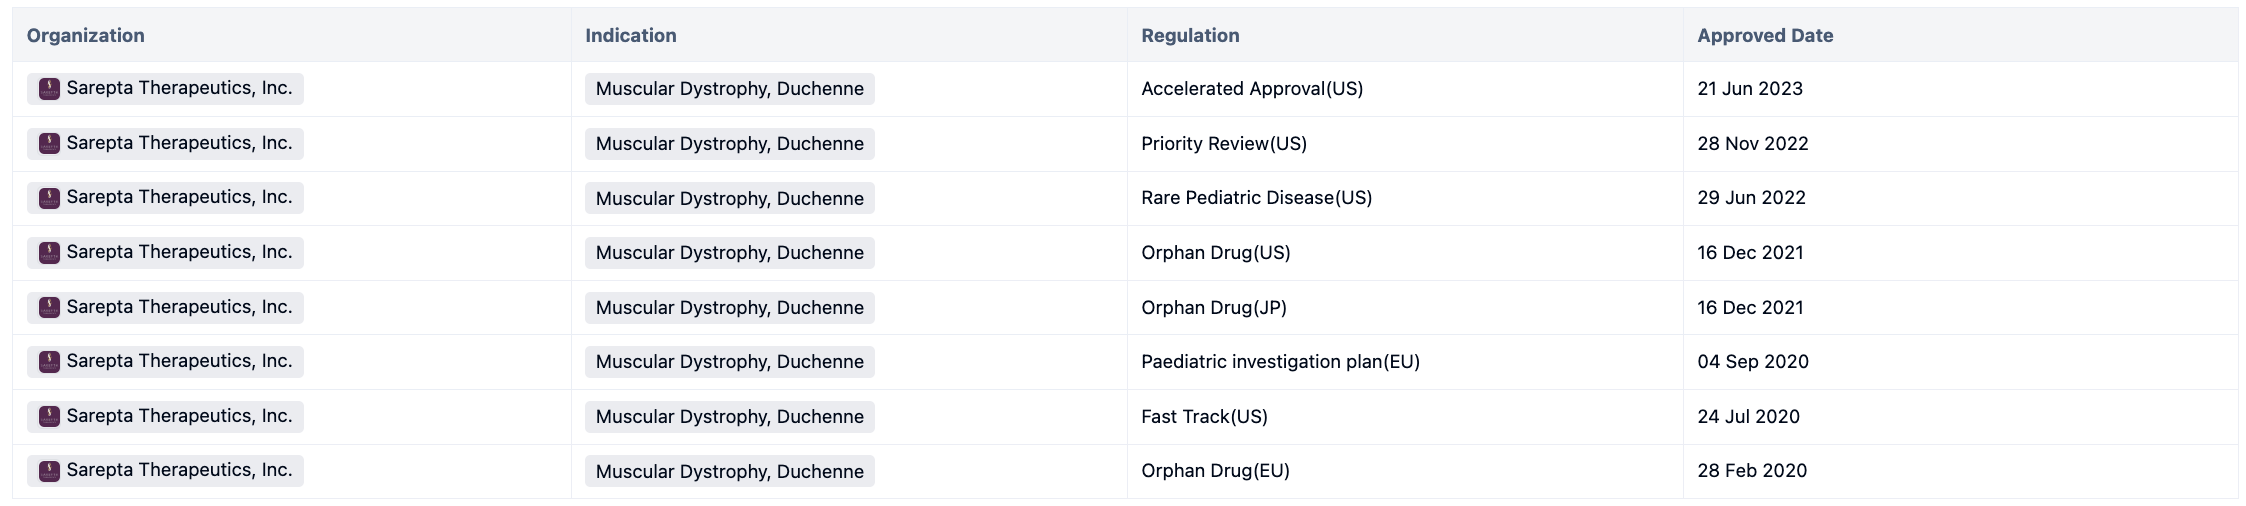
Task: Click Sarepta logo icon in Rare Pediatric Disease row
Action: pyautogui.click(x=49, y=198)
